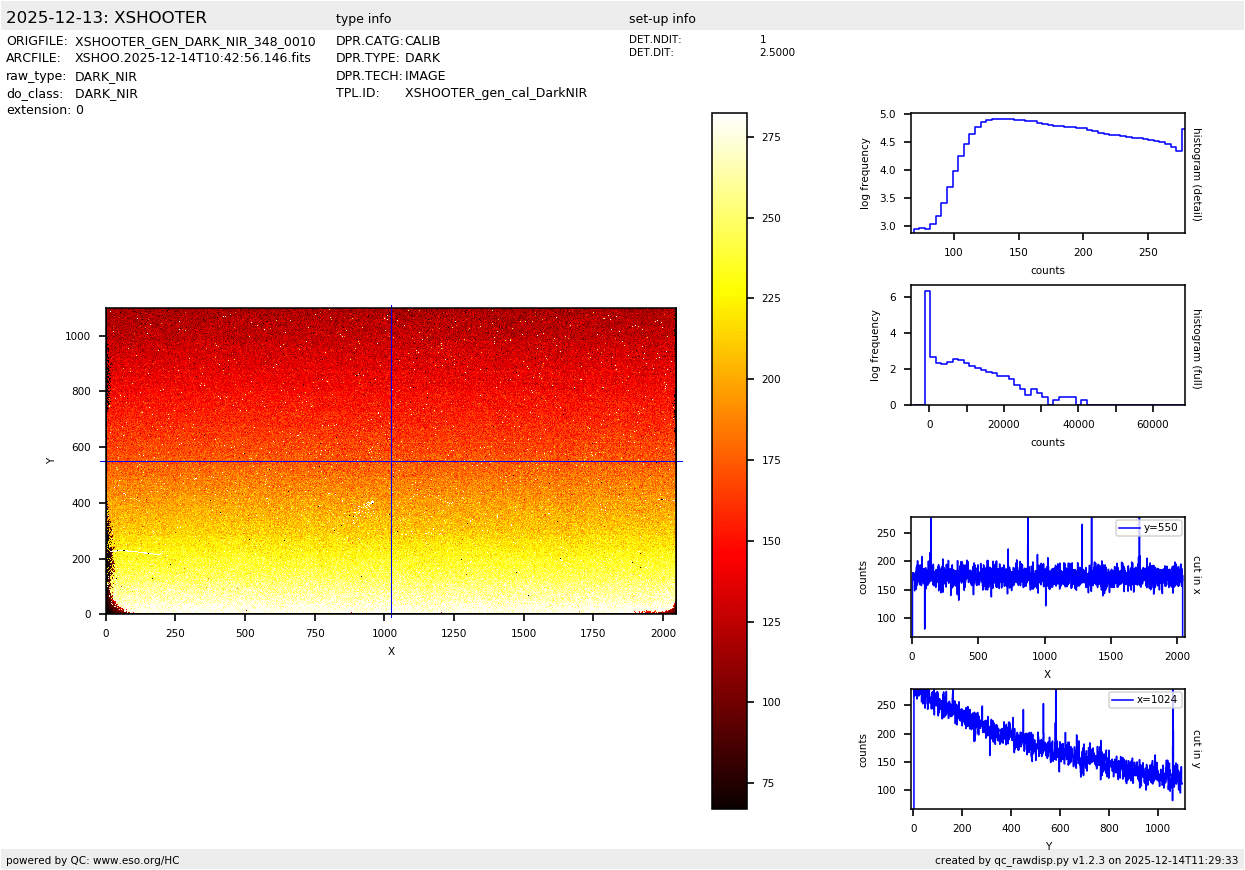Click the y=550 legend entry
1245x870 pixels.
1149,528
